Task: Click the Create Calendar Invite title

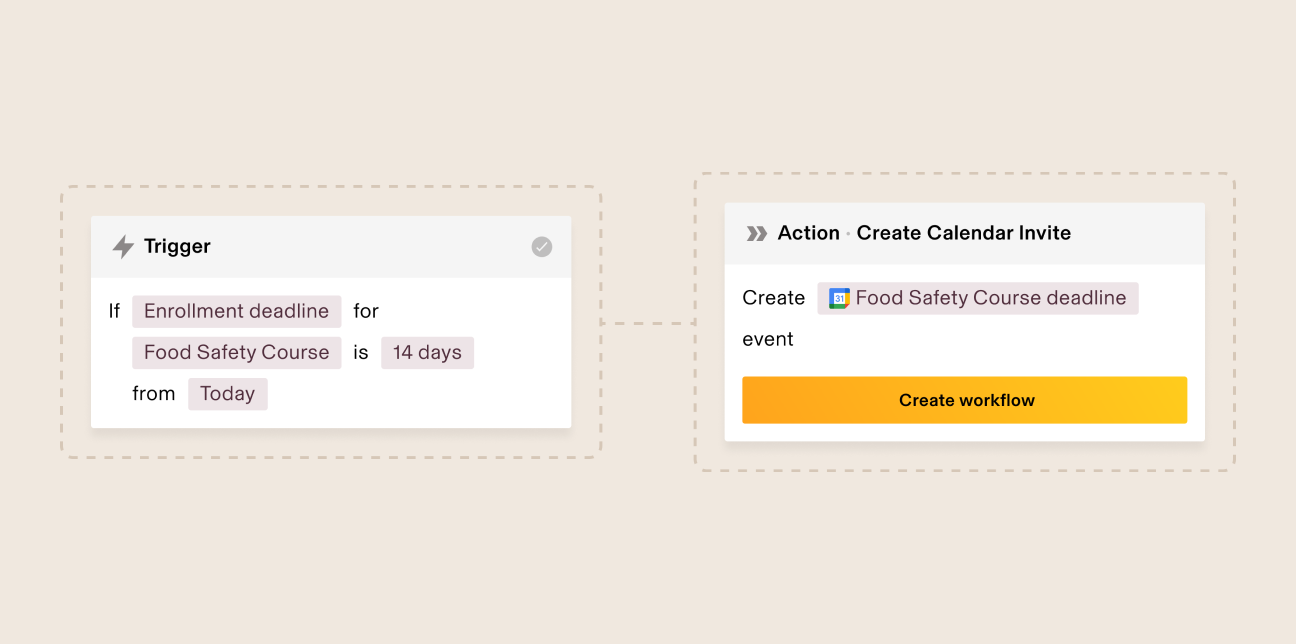Action: point(964,233)
